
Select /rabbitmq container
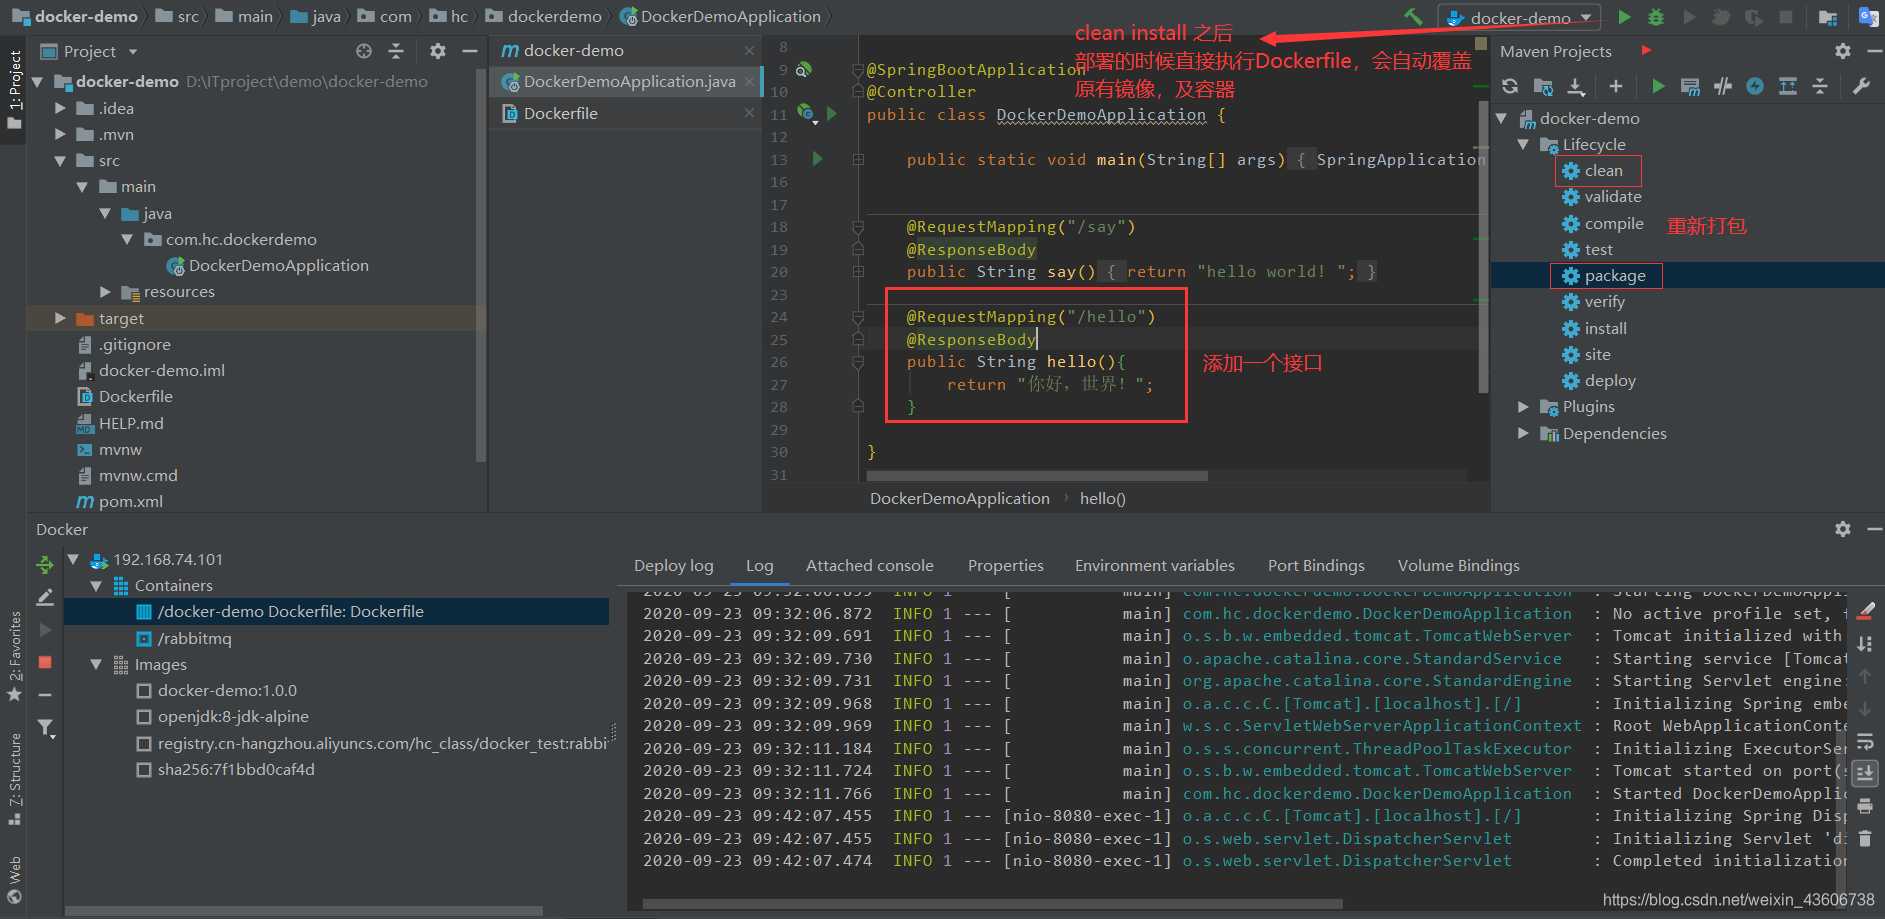click(194, 639)
